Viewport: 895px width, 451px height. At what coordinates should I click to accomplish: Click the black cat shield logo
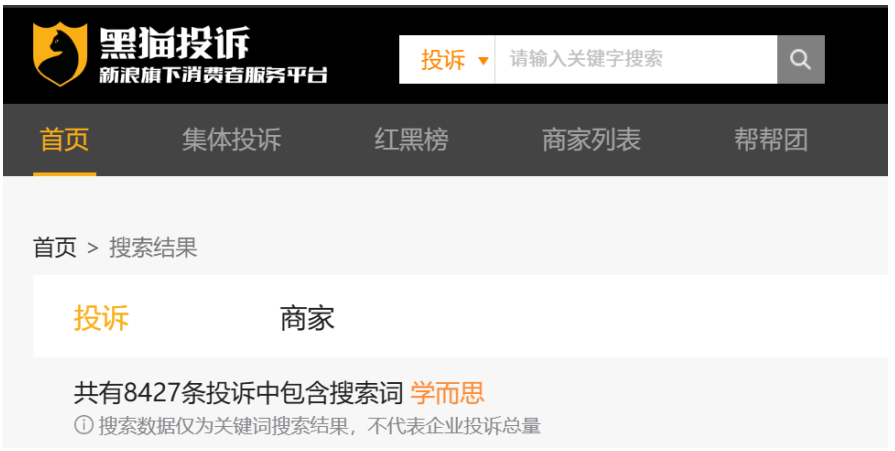[60, 54]
